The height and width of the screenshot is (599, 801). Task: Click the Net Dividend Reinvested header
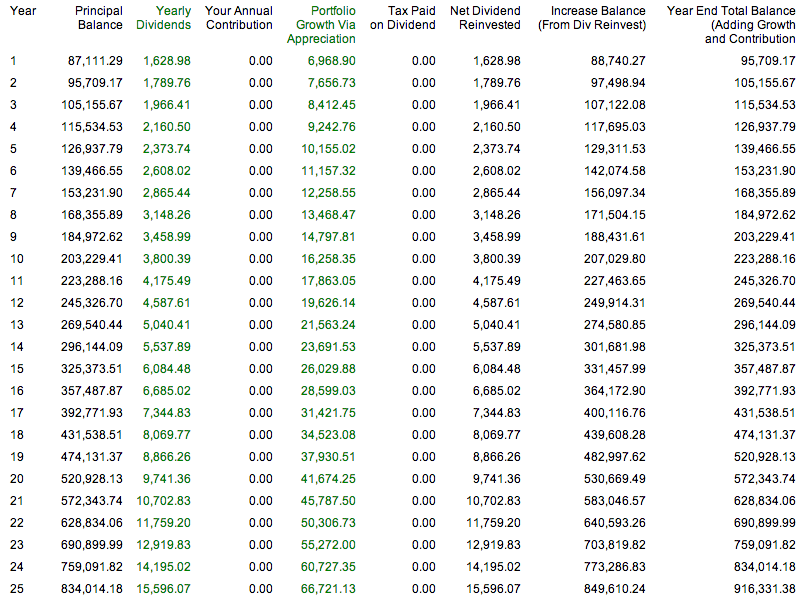coord(485,18)
